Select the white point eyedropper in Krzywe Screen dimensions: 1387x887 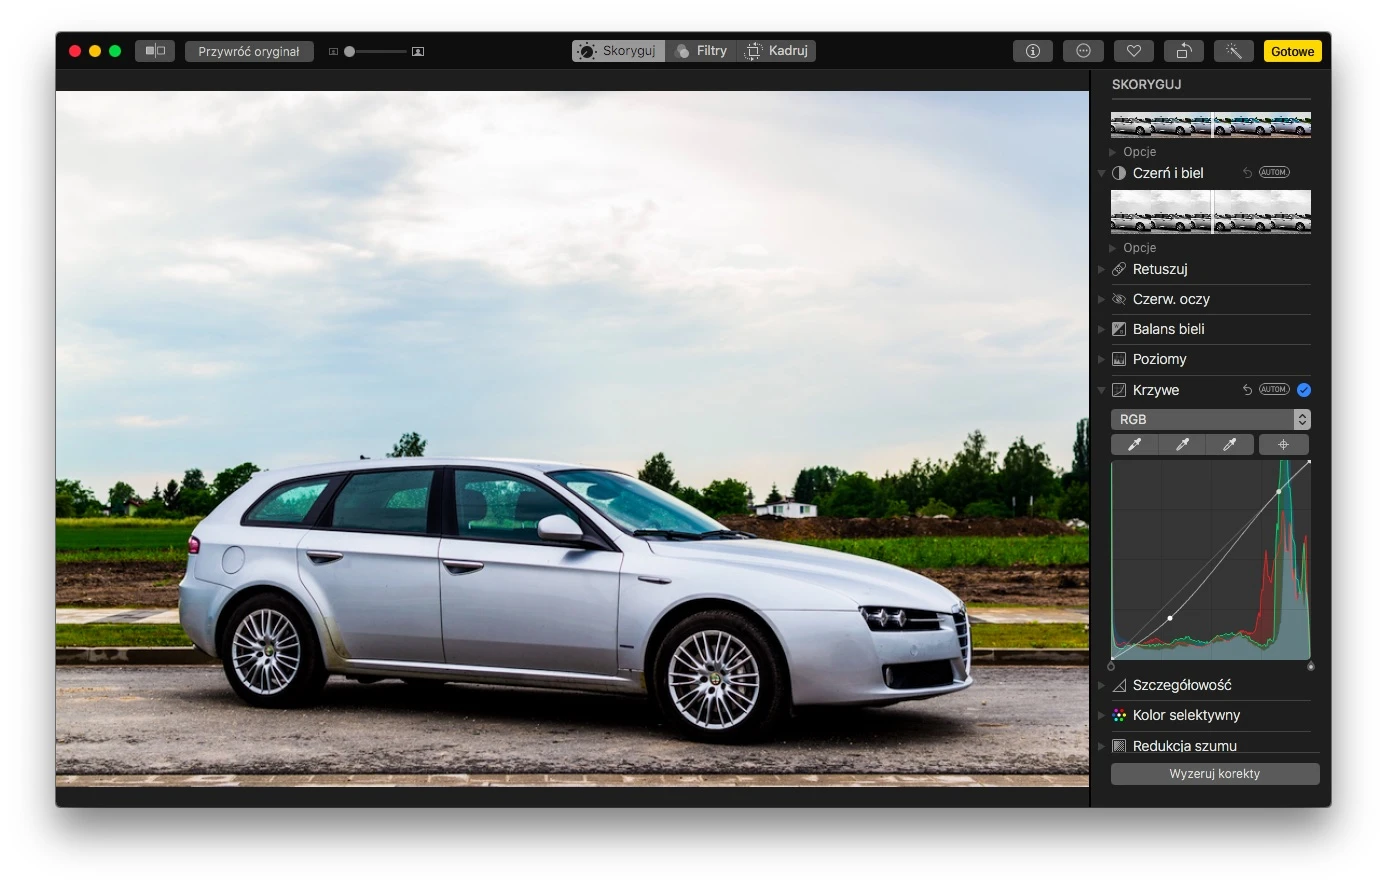[1230, 445]
